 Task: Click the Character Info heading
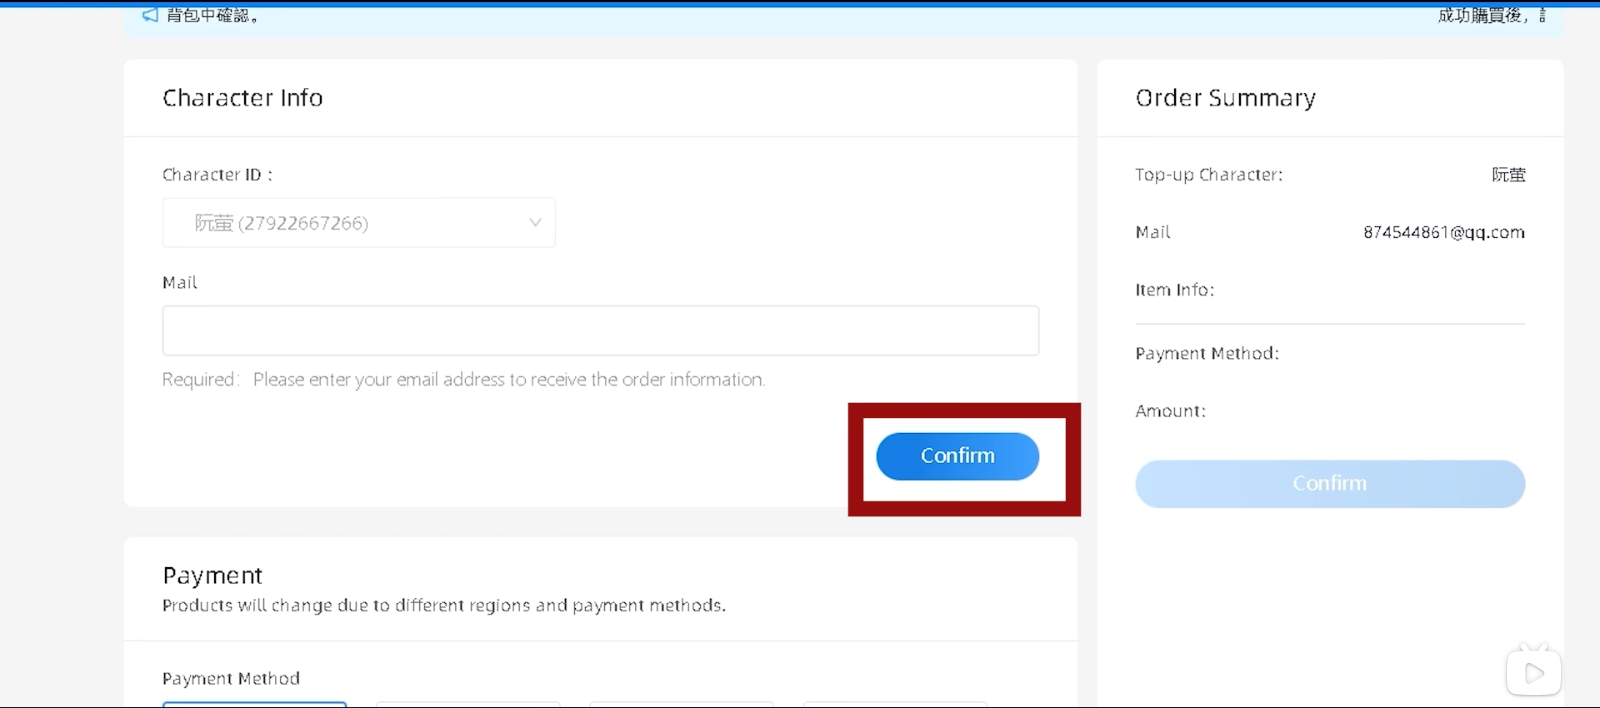point(243,98)
